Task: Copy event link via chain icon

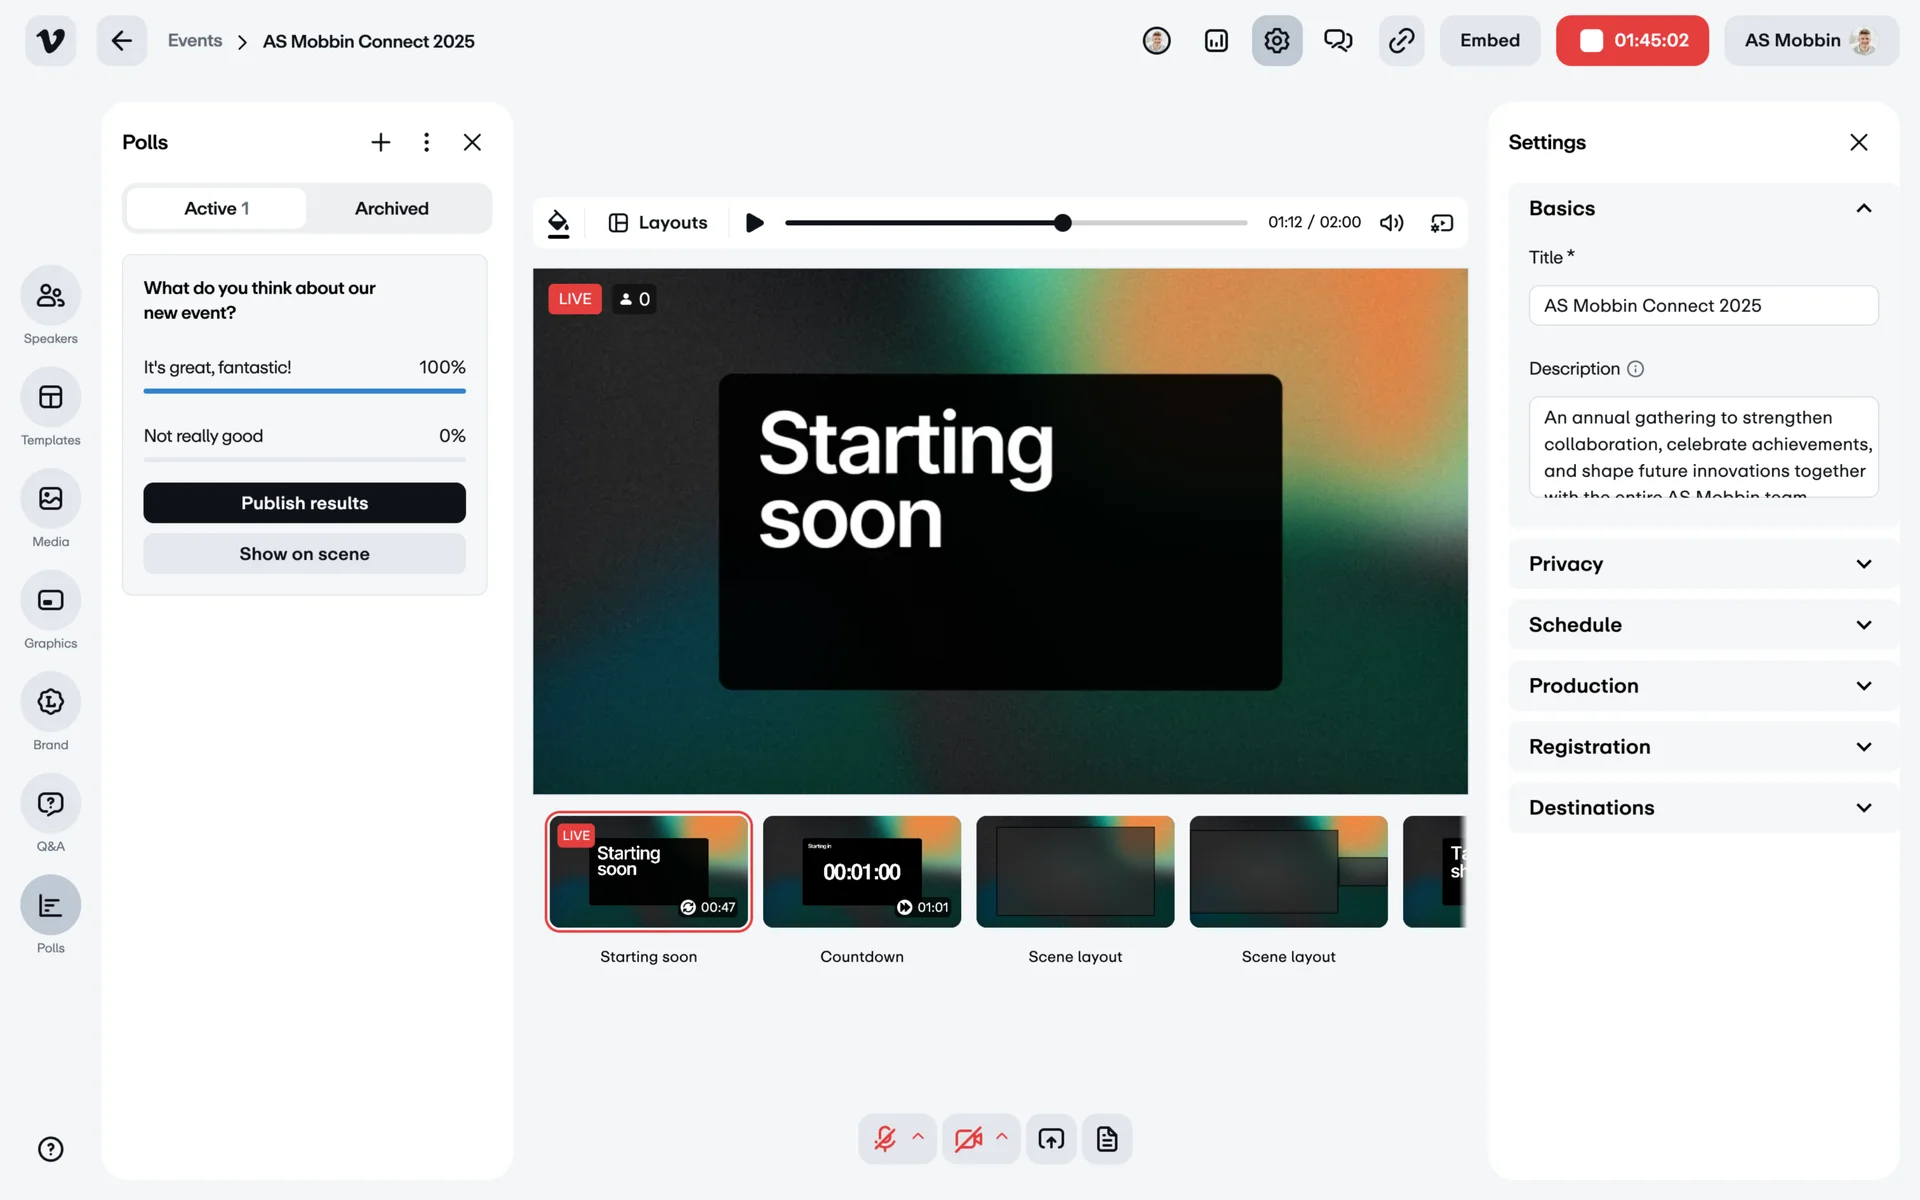Action: [1401, 41]
